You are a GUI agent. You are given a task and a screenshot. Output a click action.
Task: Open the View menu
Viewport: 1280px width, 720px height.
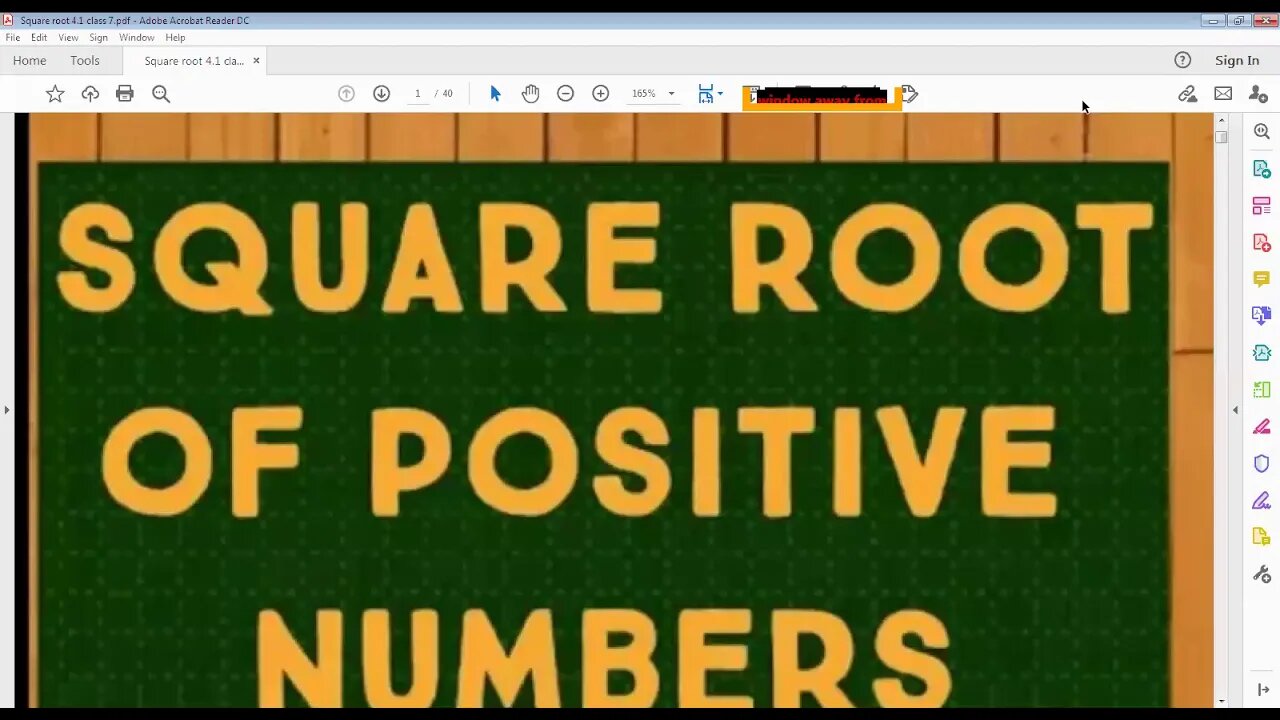pos(68,37)
